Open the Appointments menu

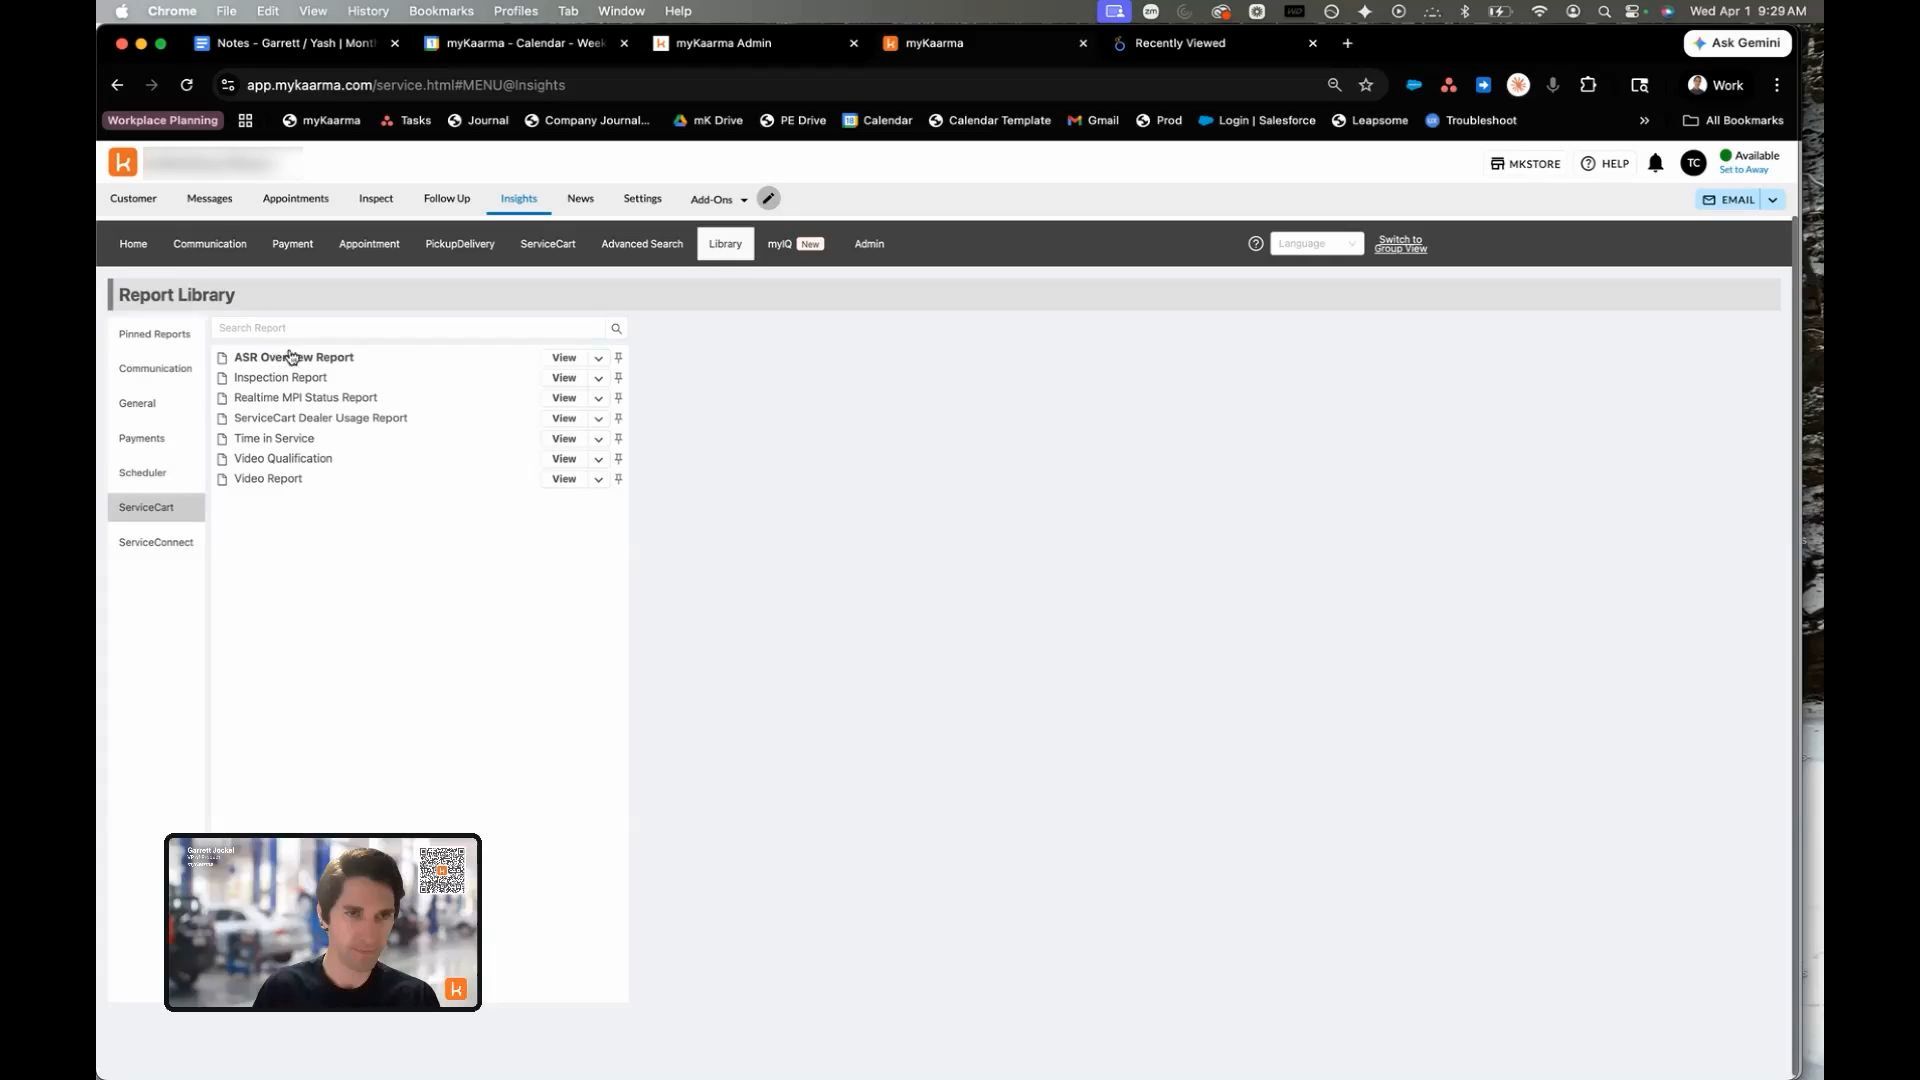[295, 198]
